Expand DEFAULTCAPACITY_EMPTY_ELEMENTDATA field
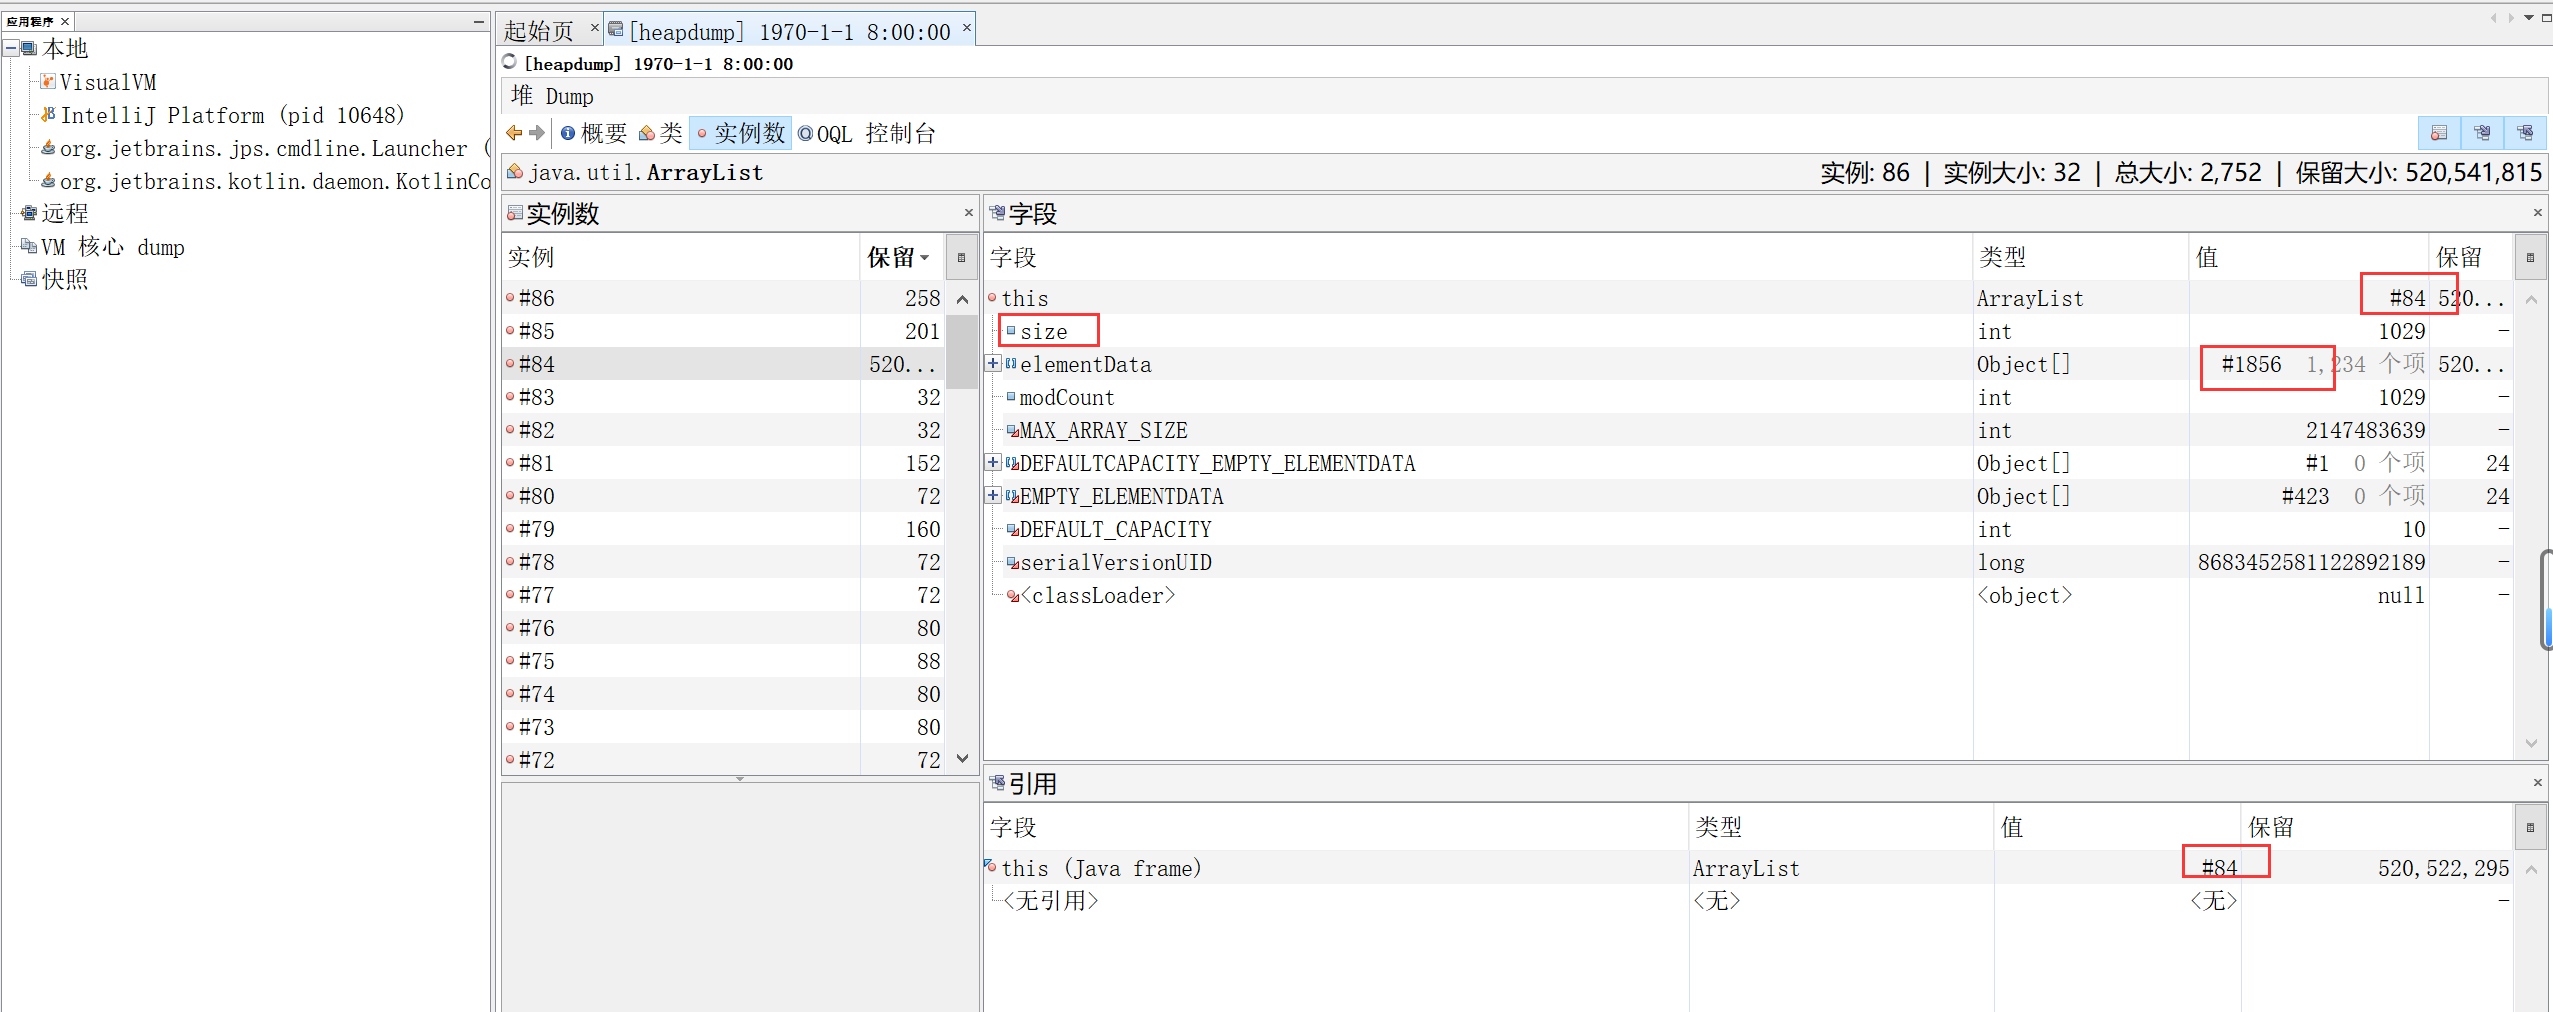2553x1012 pixels. [x=993, y=462]
